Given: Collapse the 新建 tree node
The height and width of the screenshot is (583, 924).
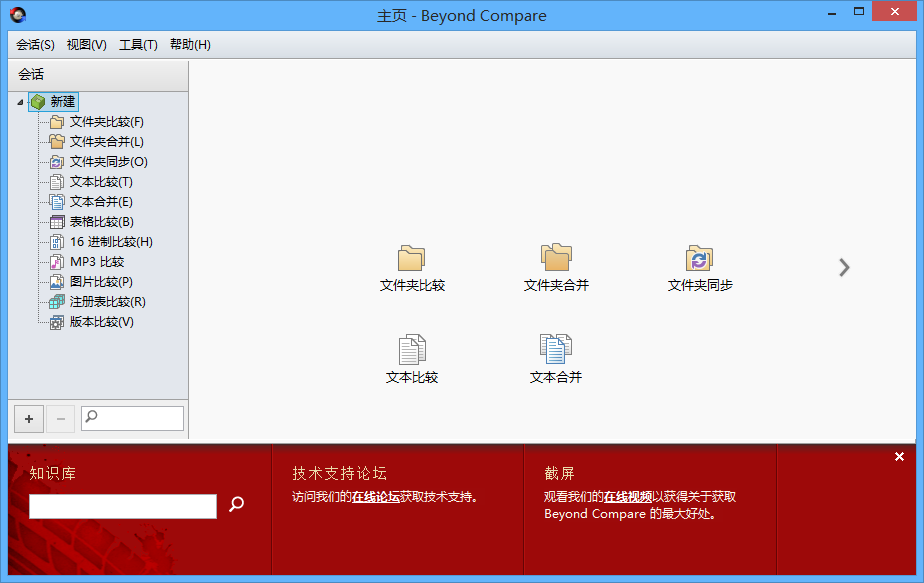Looking at the screenshot, I should [x=20, y=102].
